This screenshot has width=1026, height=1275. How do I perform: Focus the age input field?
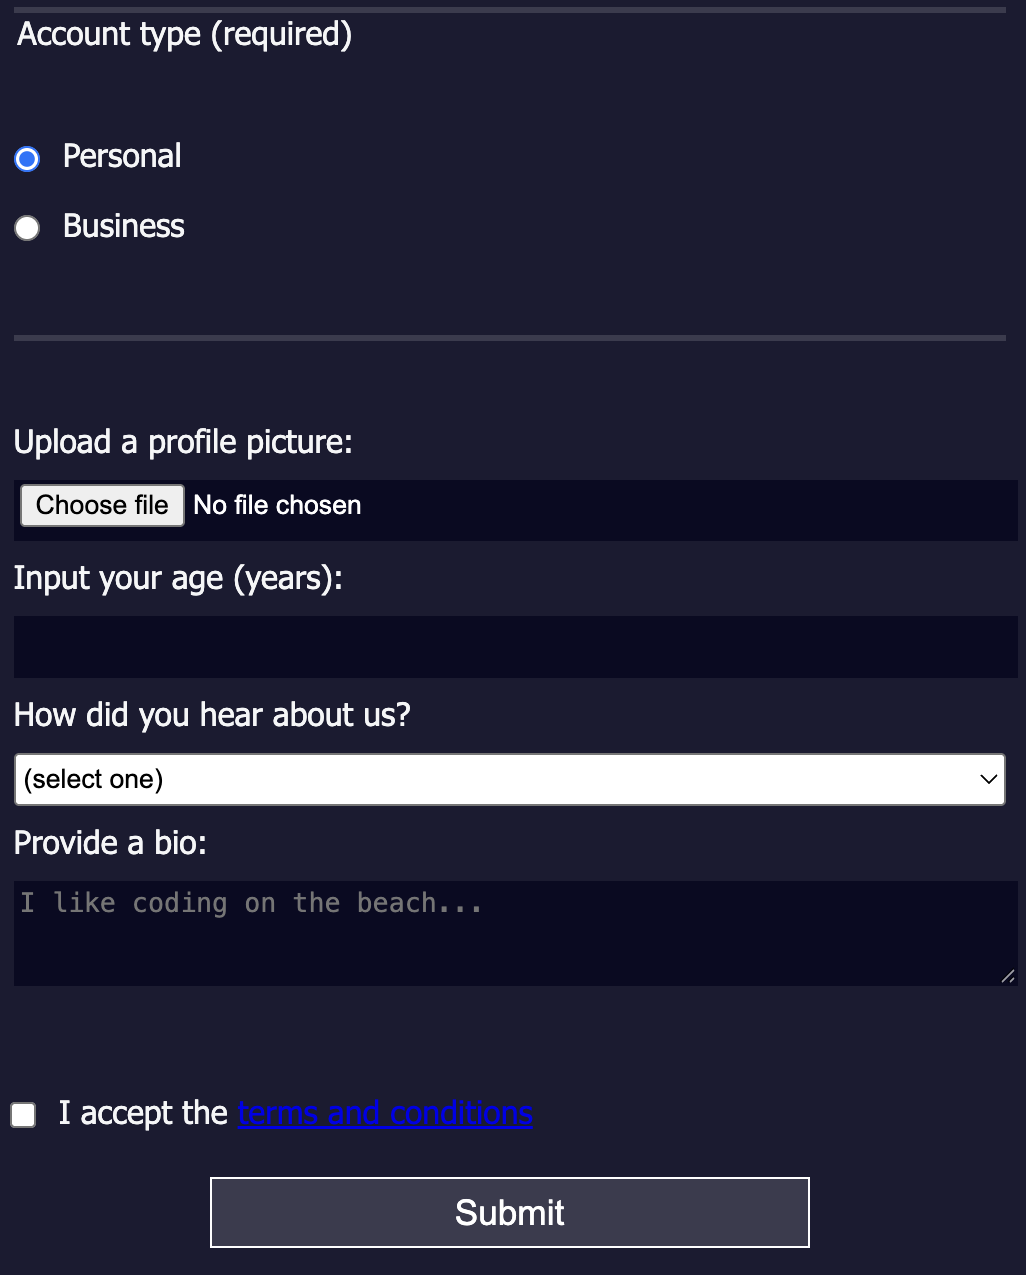click(515, 647)
